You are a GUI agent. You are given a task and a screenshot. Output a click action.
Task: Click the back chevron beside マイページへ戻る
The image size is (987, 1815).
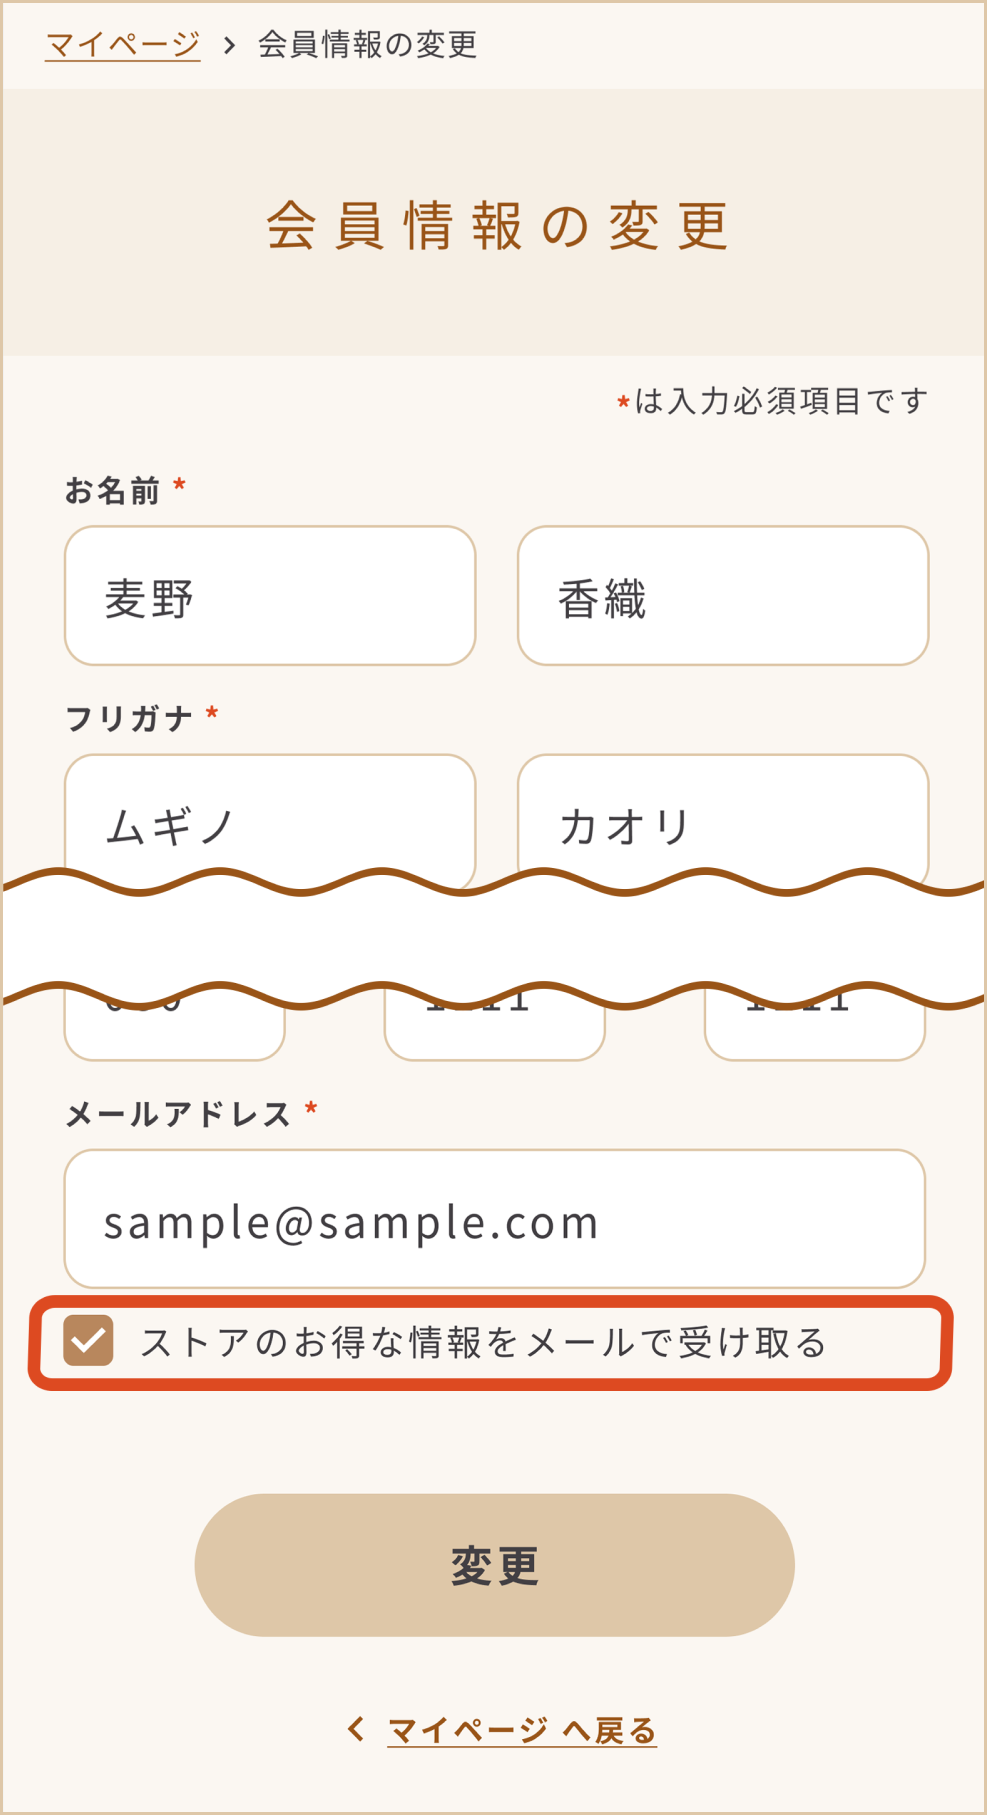pos(356,1729)
